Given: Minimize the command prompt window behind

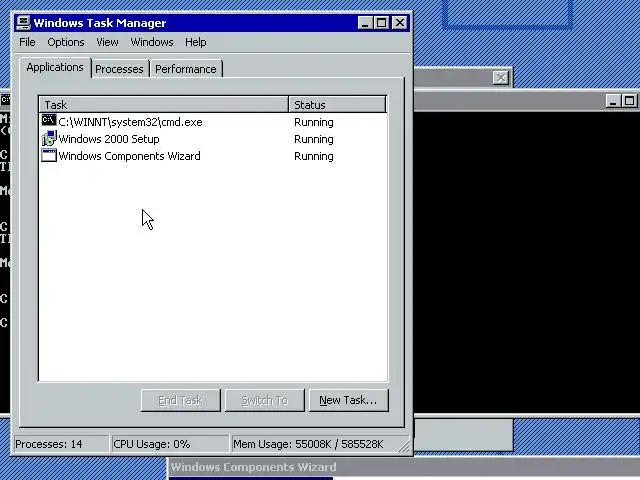Looking at the screenshot, I should tap(613, 101).
